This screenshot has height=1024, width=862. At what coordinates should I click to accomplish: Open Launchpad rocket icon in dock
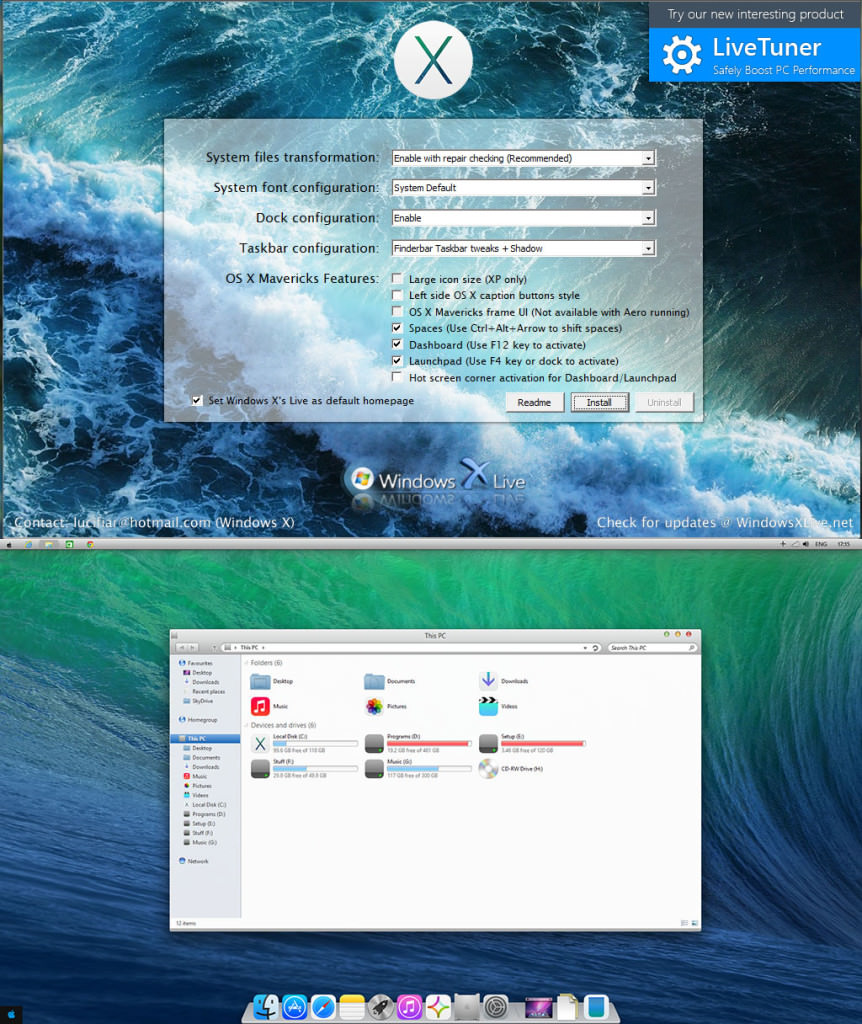pos(380,1007)
